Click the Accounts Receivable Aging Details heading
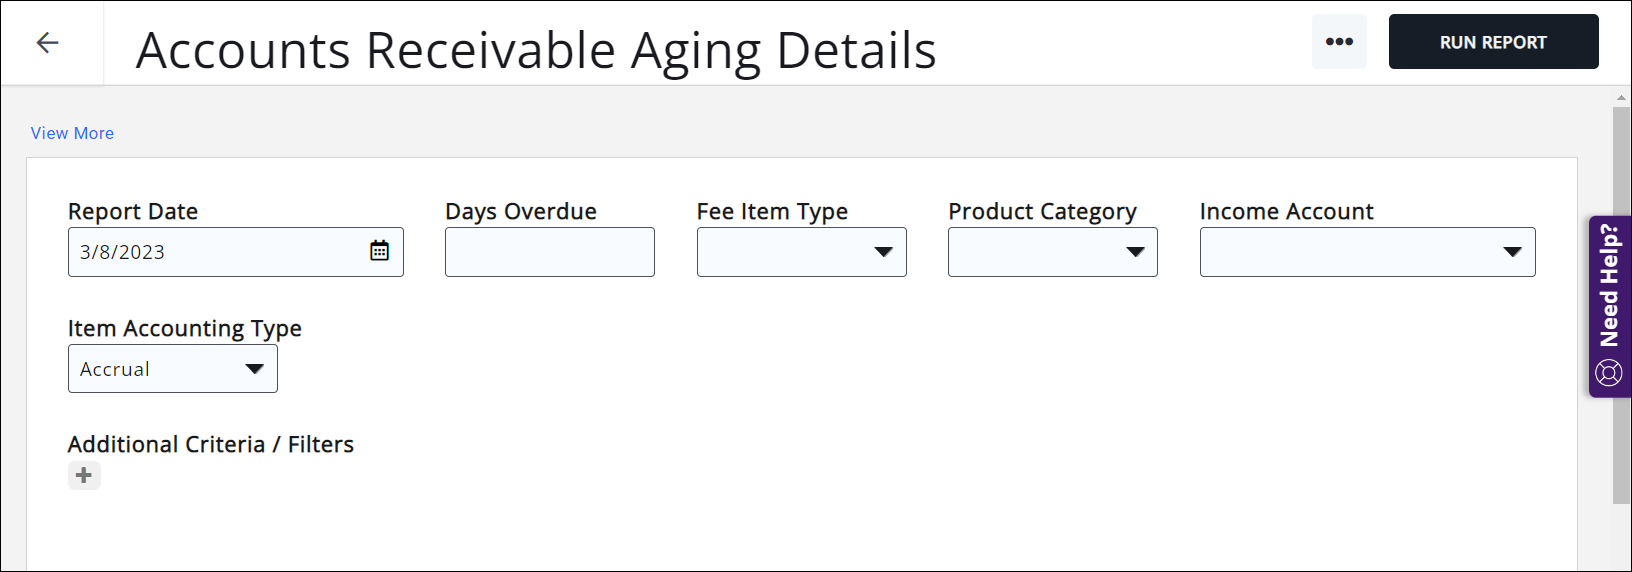 (x=536, y=50)
